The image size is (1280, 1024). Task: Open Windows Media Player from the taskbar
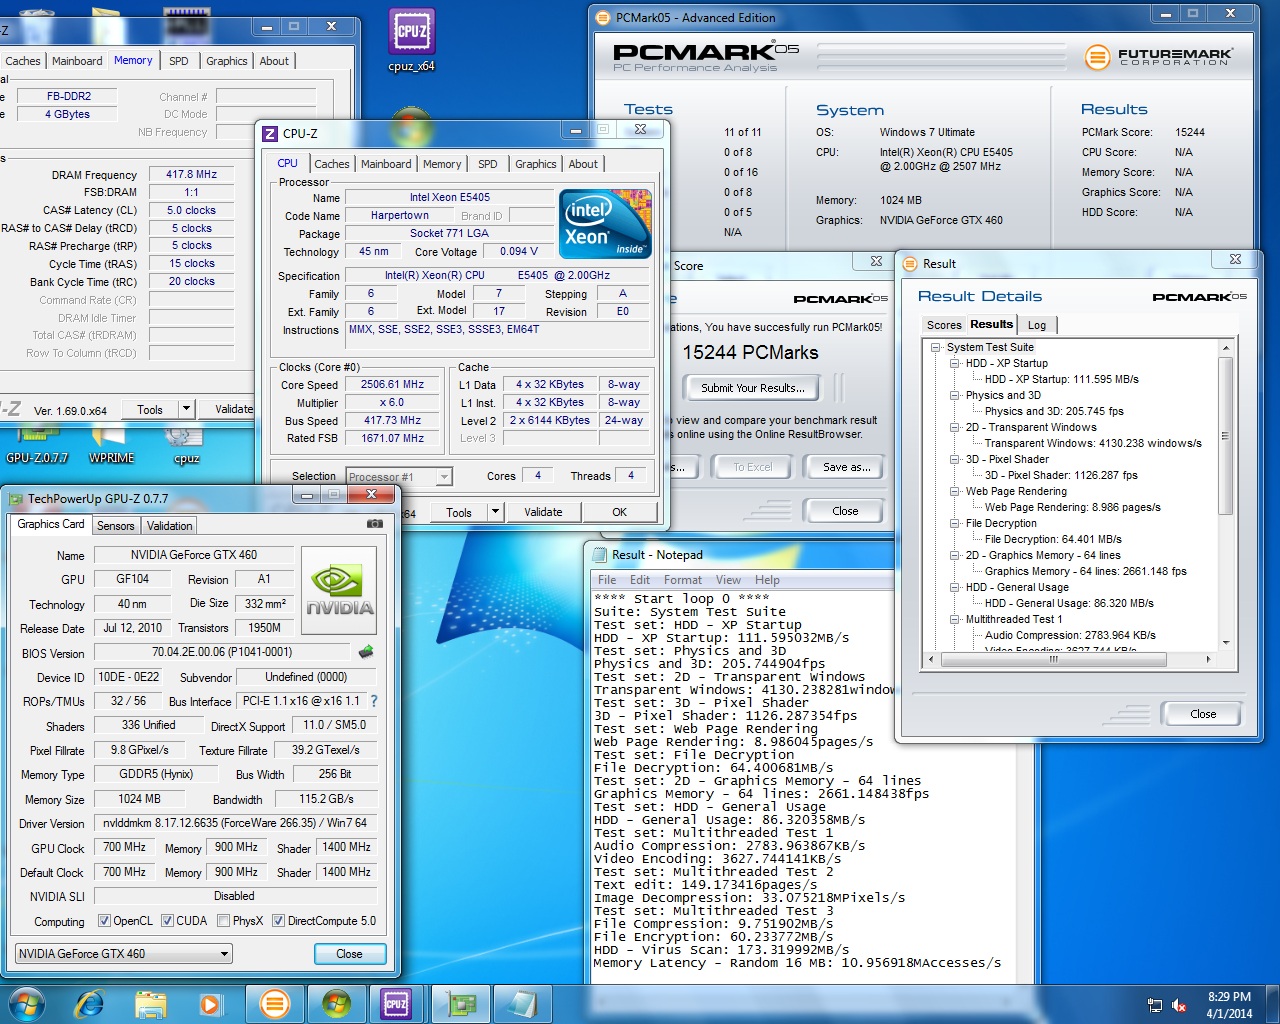pos(210,1004)
